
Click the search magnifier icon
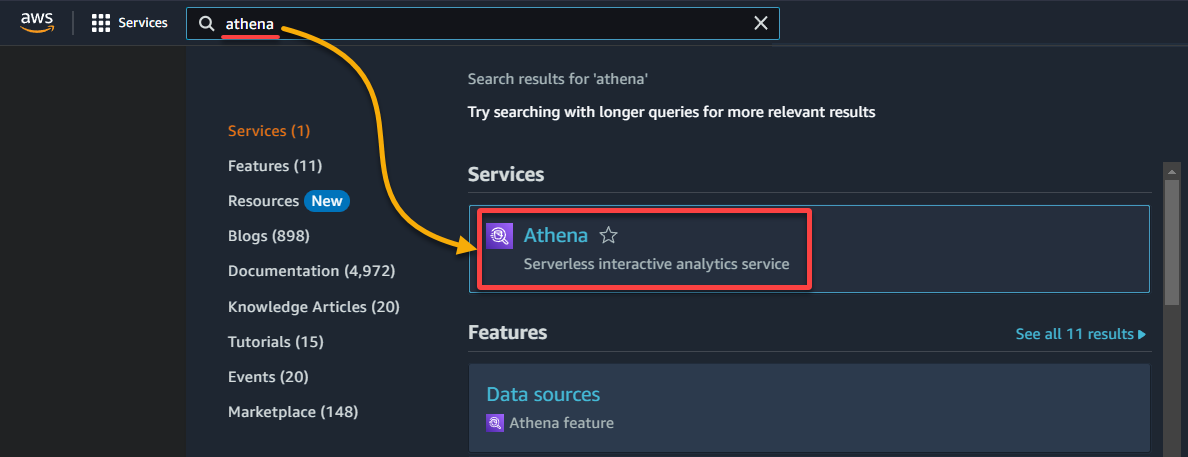[206, 23]
